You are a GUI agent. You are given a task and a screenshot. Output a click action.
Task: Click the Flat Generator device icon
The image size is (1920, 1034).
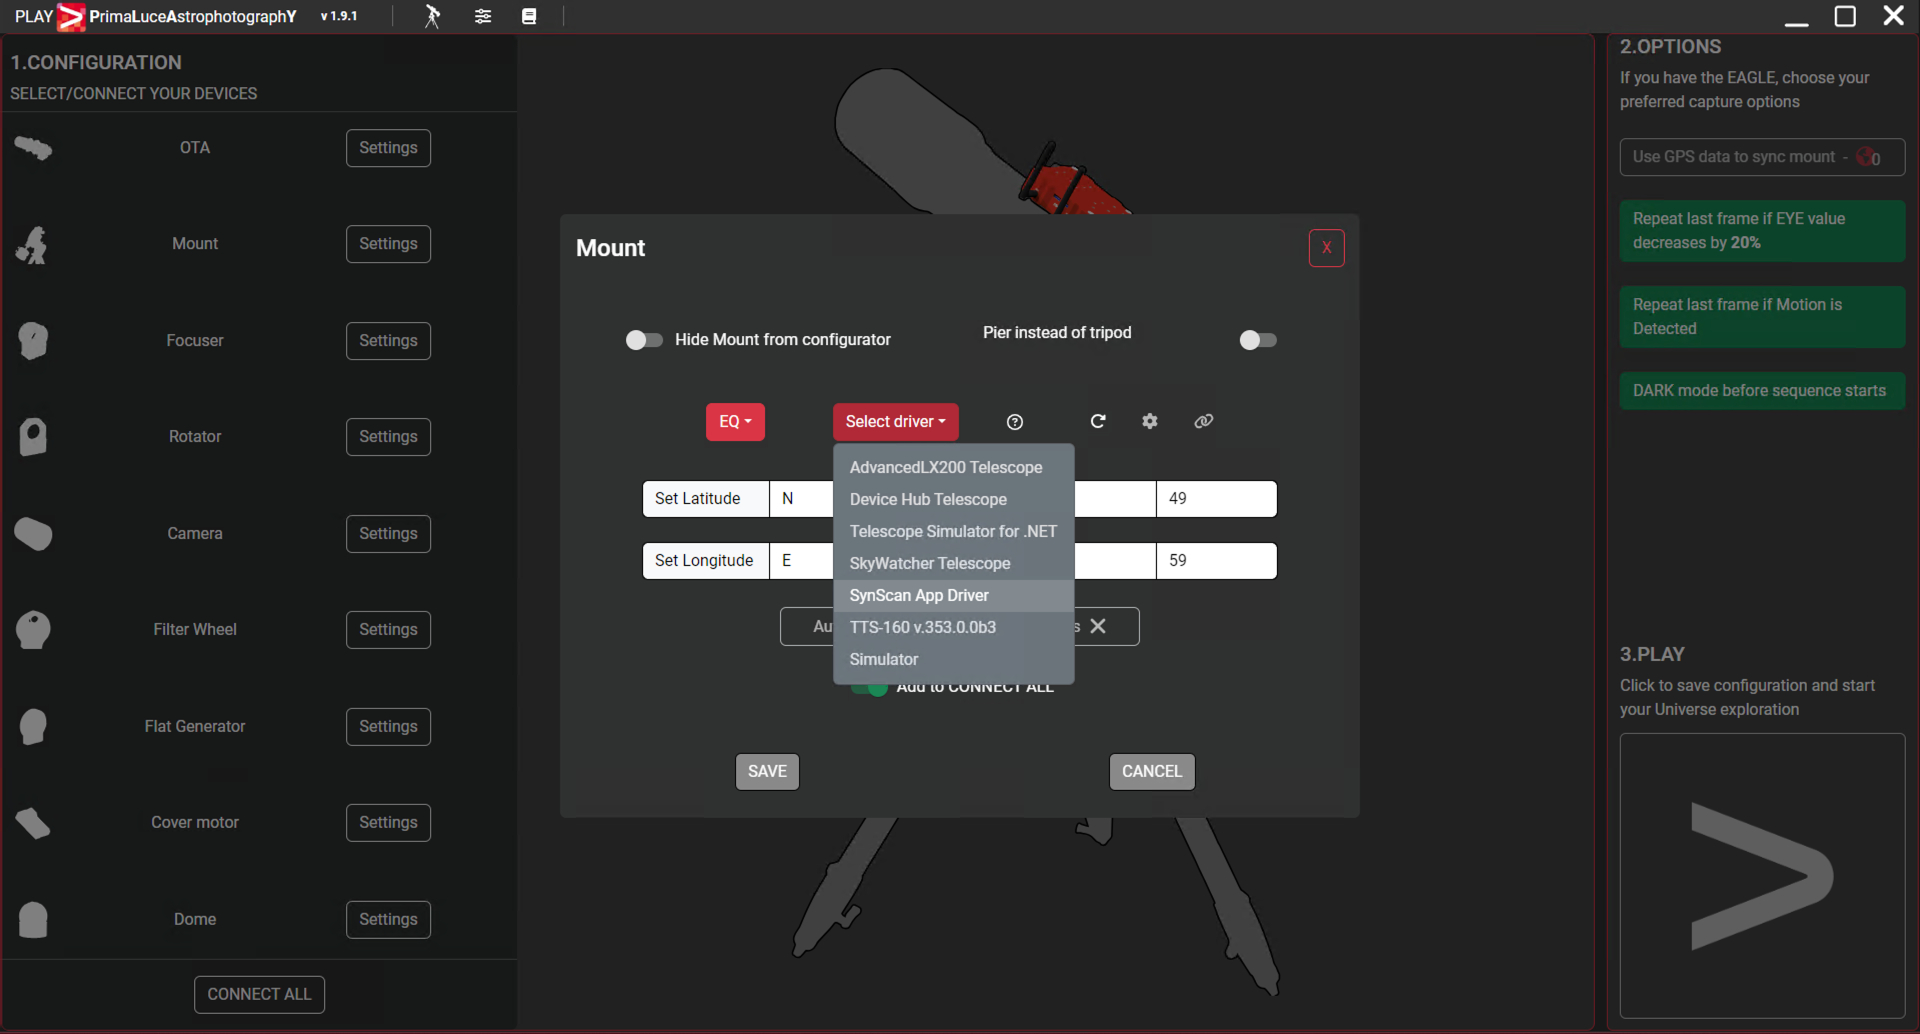pyautogui.click(x=33, y=727)
